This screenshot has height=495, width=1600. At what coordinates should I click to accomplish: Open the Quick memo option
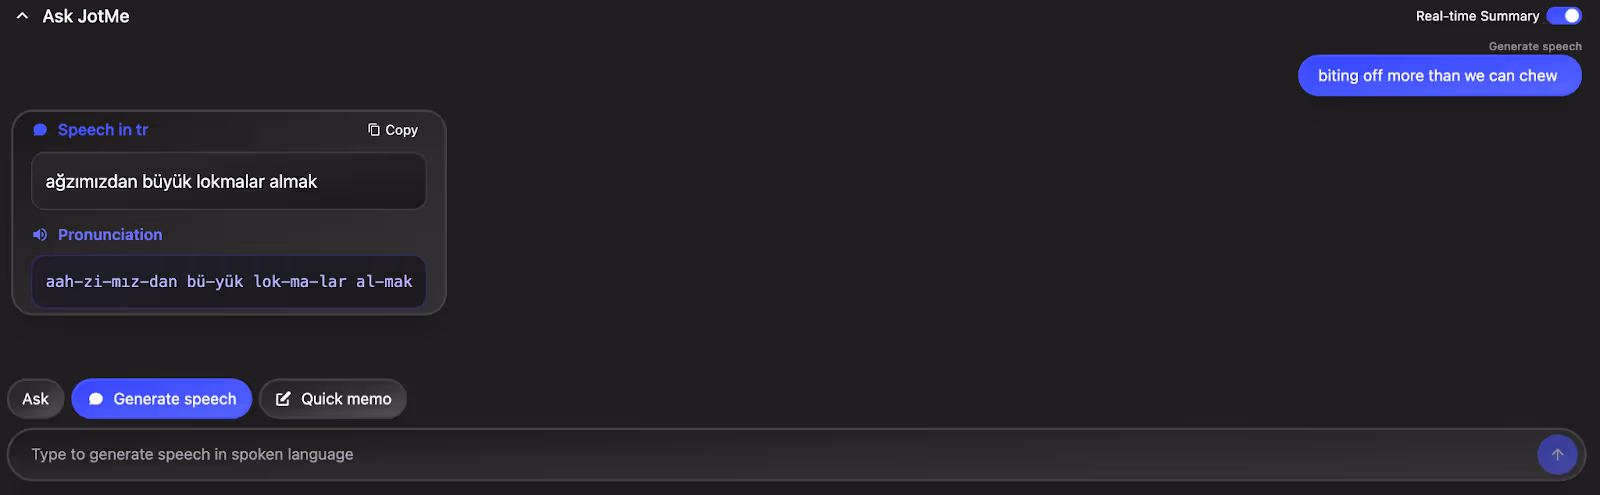pos(333,399)
